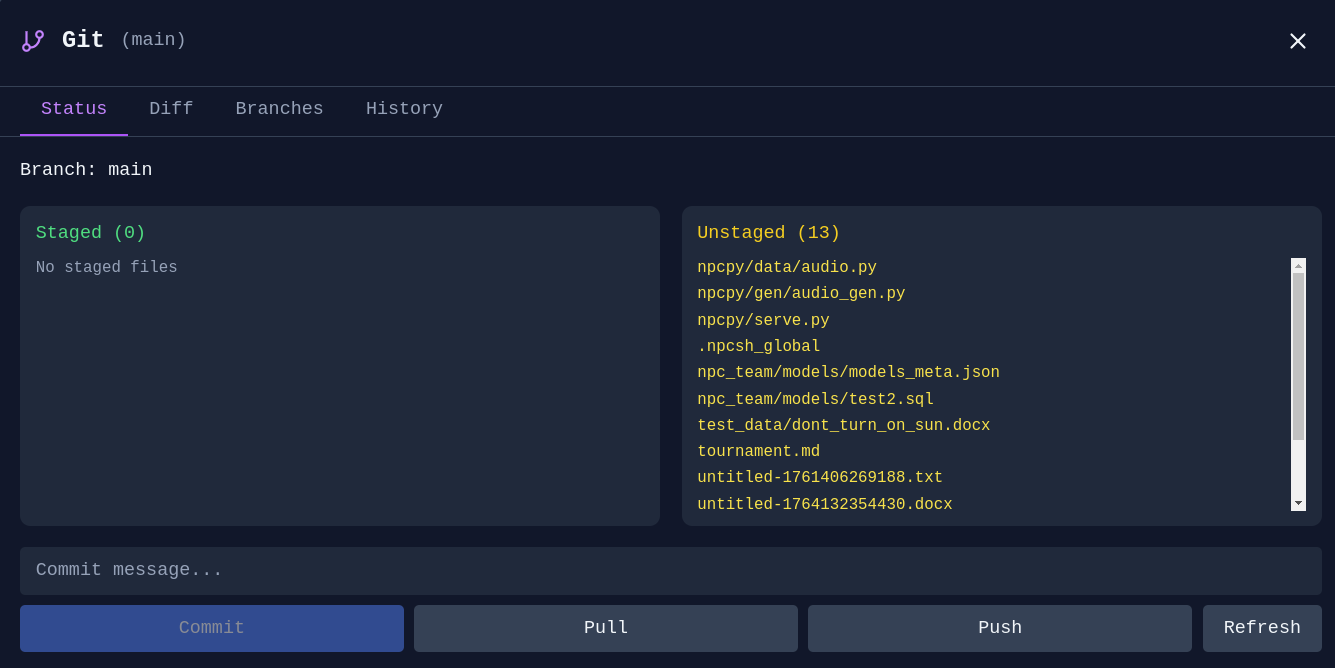Return to the Status tab
This screenshot has width=1335, height=668.
(x=74, y=108)
